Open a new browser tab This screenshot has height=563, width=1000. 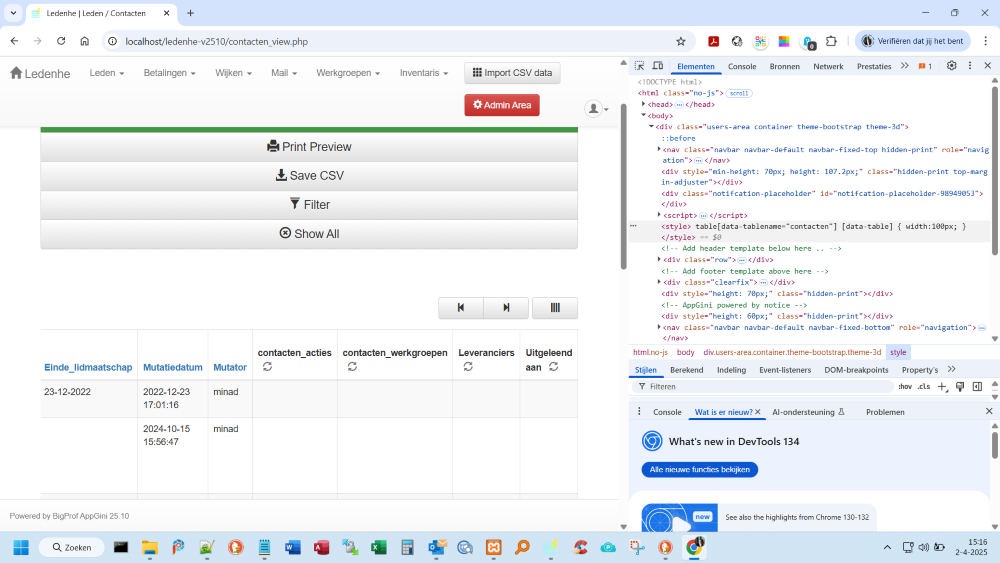click(190, 13)
